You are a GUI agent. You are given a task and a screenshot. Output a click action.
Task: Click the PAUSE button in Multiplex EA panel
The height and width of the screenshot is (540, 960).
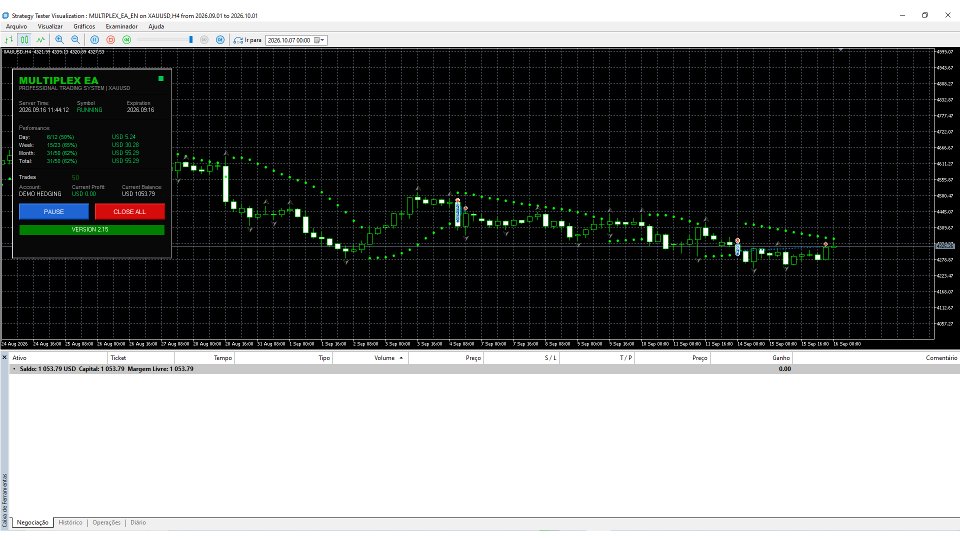pos(54,211)
